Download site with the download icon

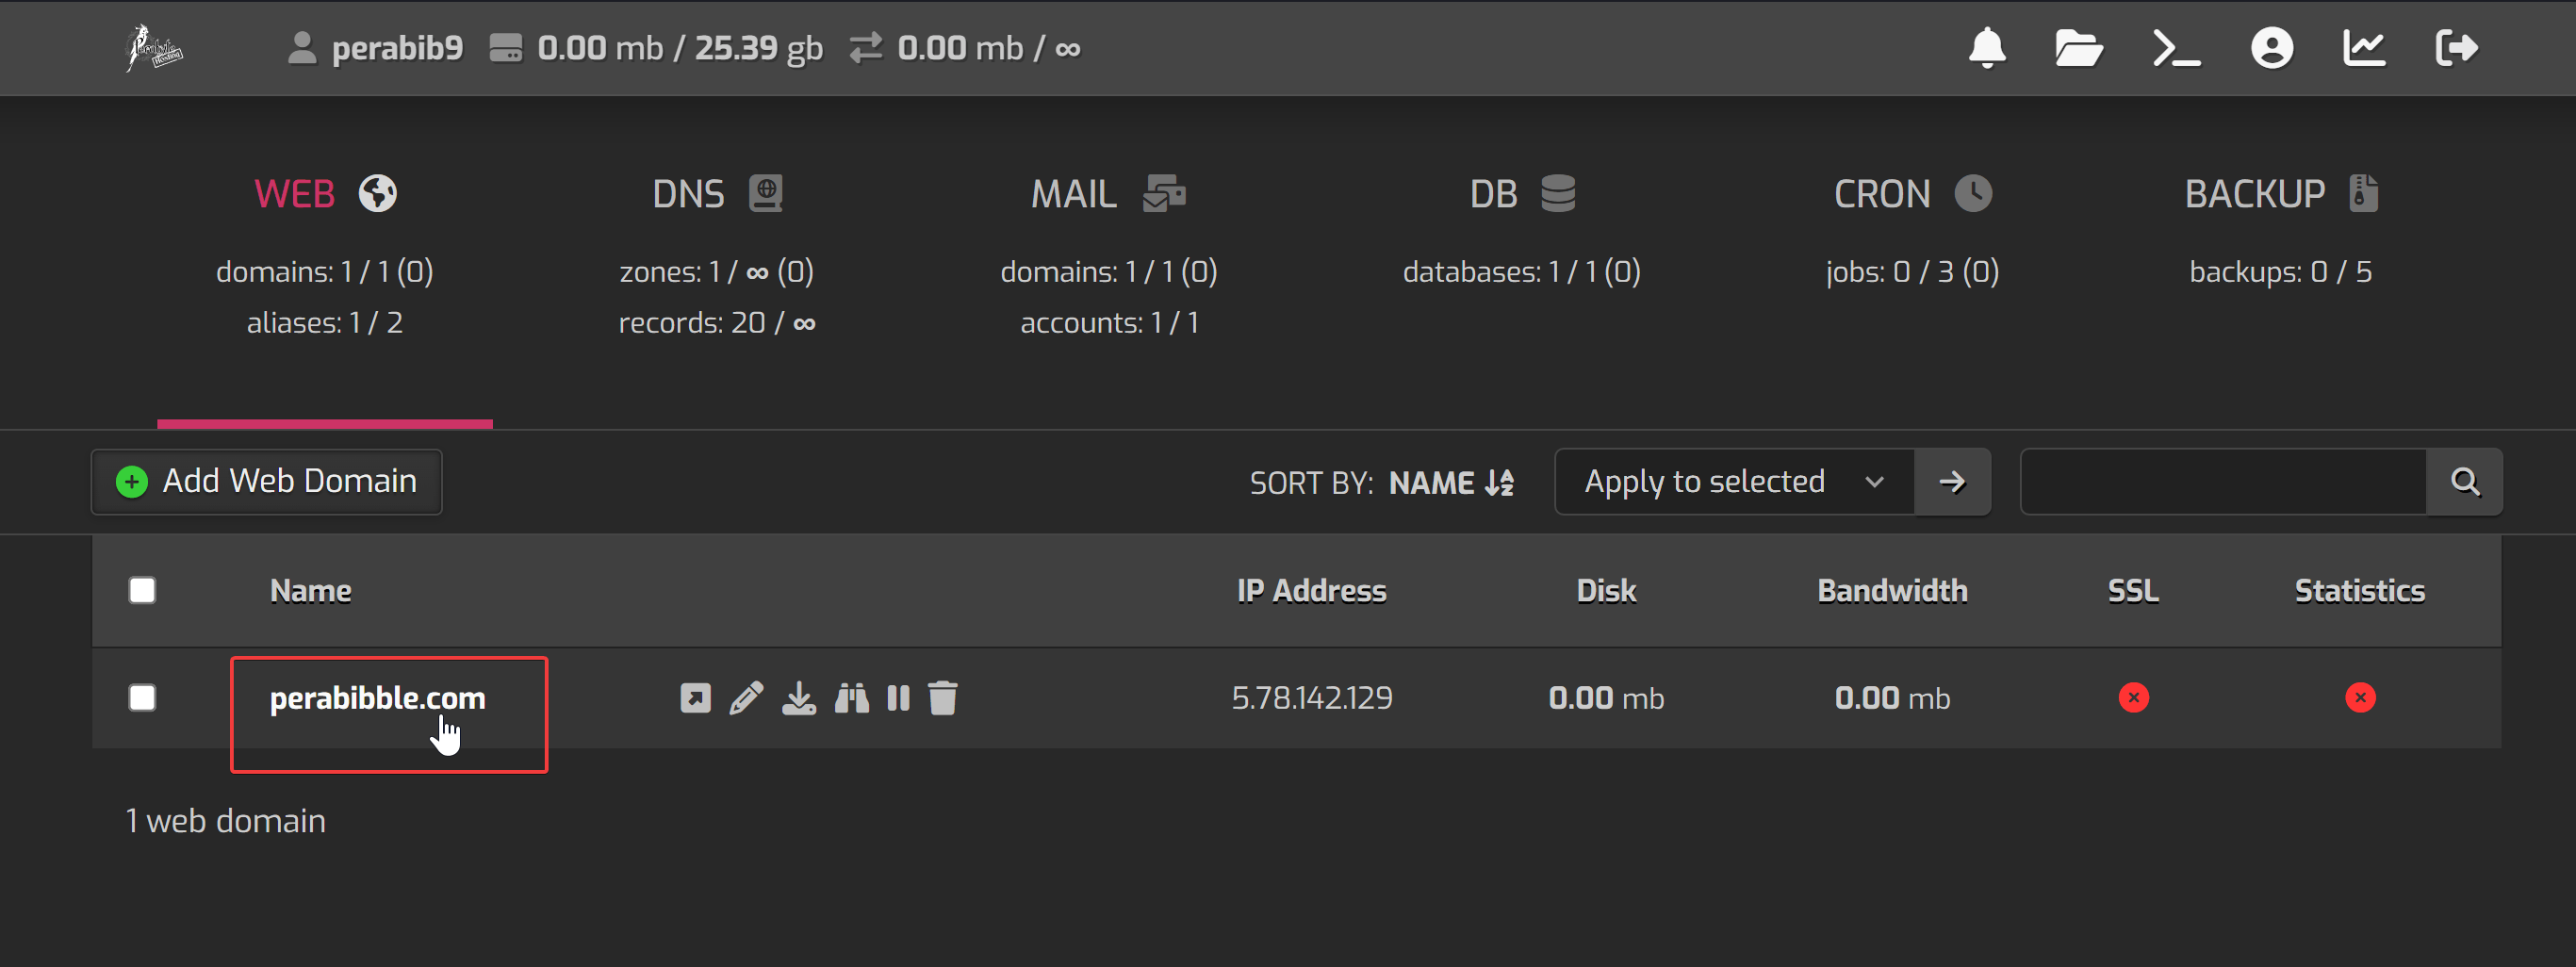click(798, 698)
